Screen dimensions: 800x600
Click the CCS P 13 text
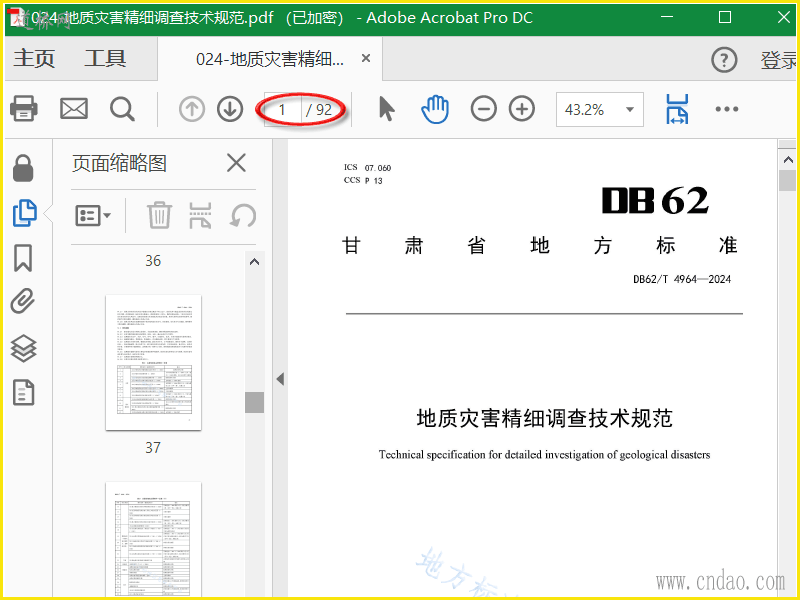pyautogui.click(x=363, y=180)
